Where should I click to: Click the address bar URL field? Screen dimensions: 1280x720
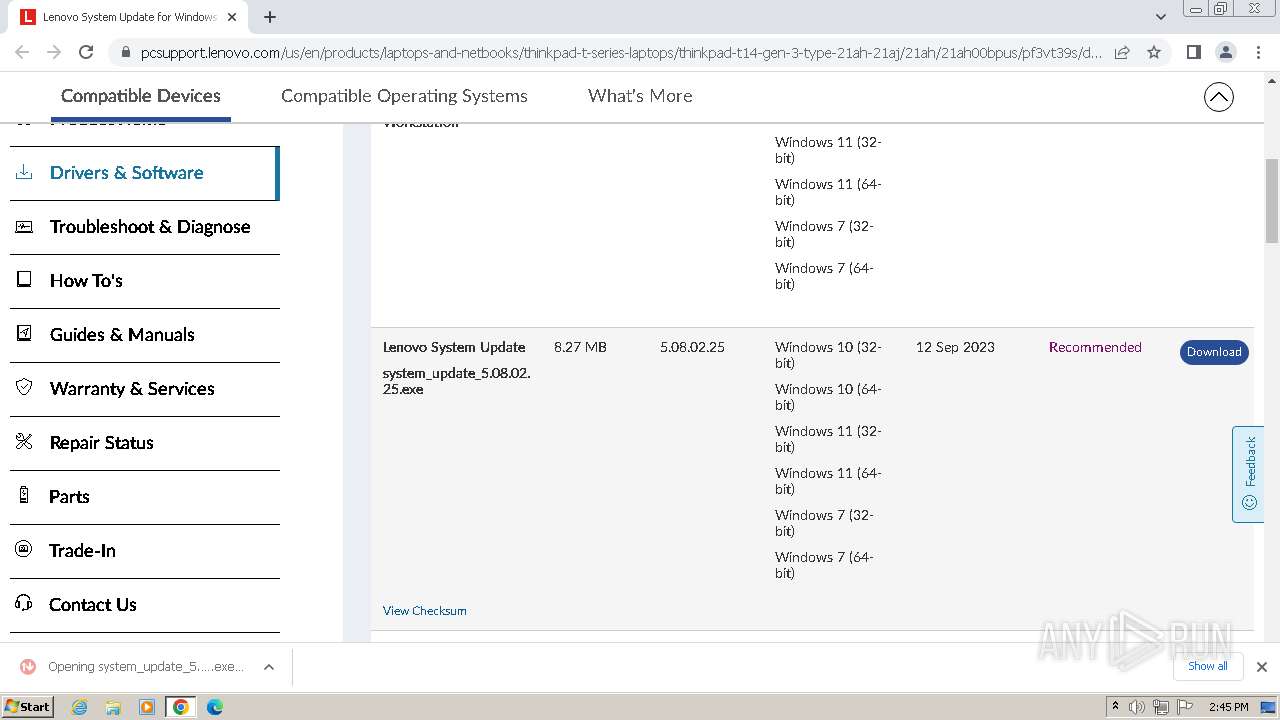[x=621, y=53]
